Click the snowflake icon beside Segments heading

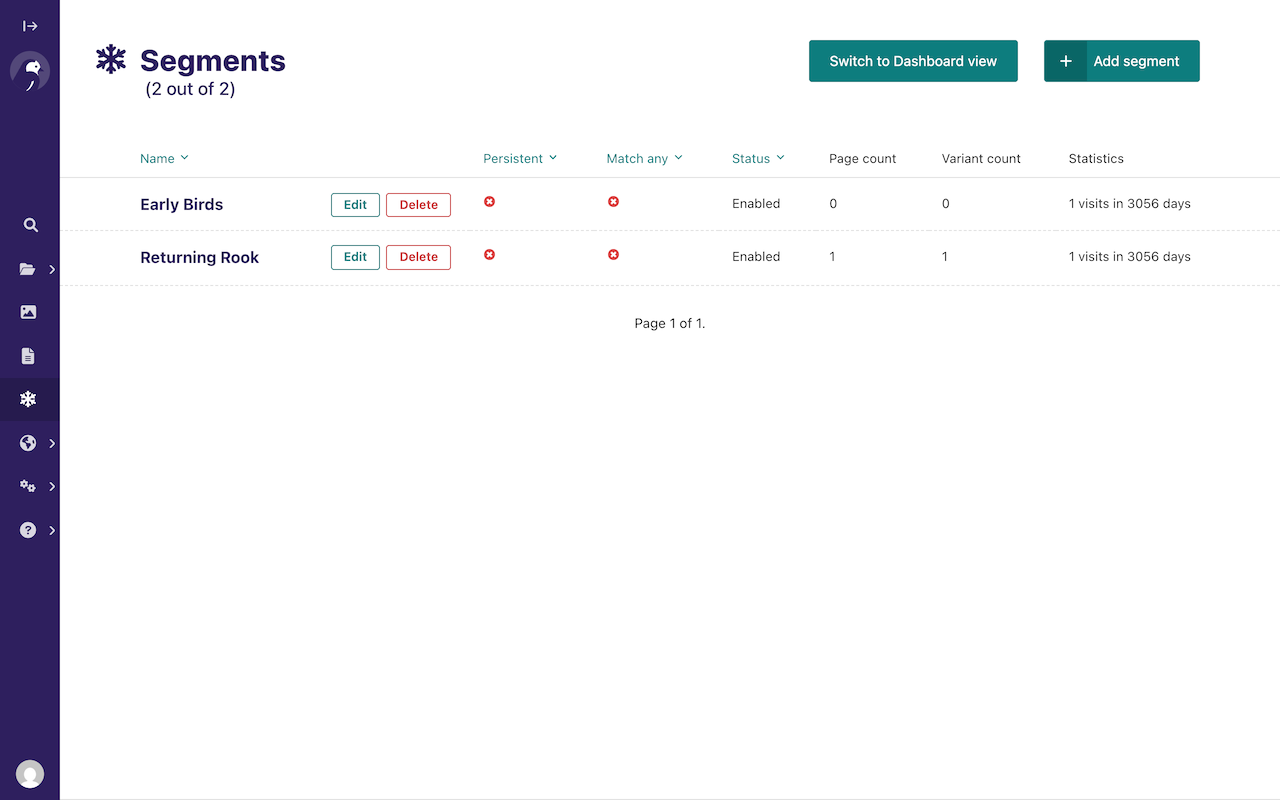111,59
